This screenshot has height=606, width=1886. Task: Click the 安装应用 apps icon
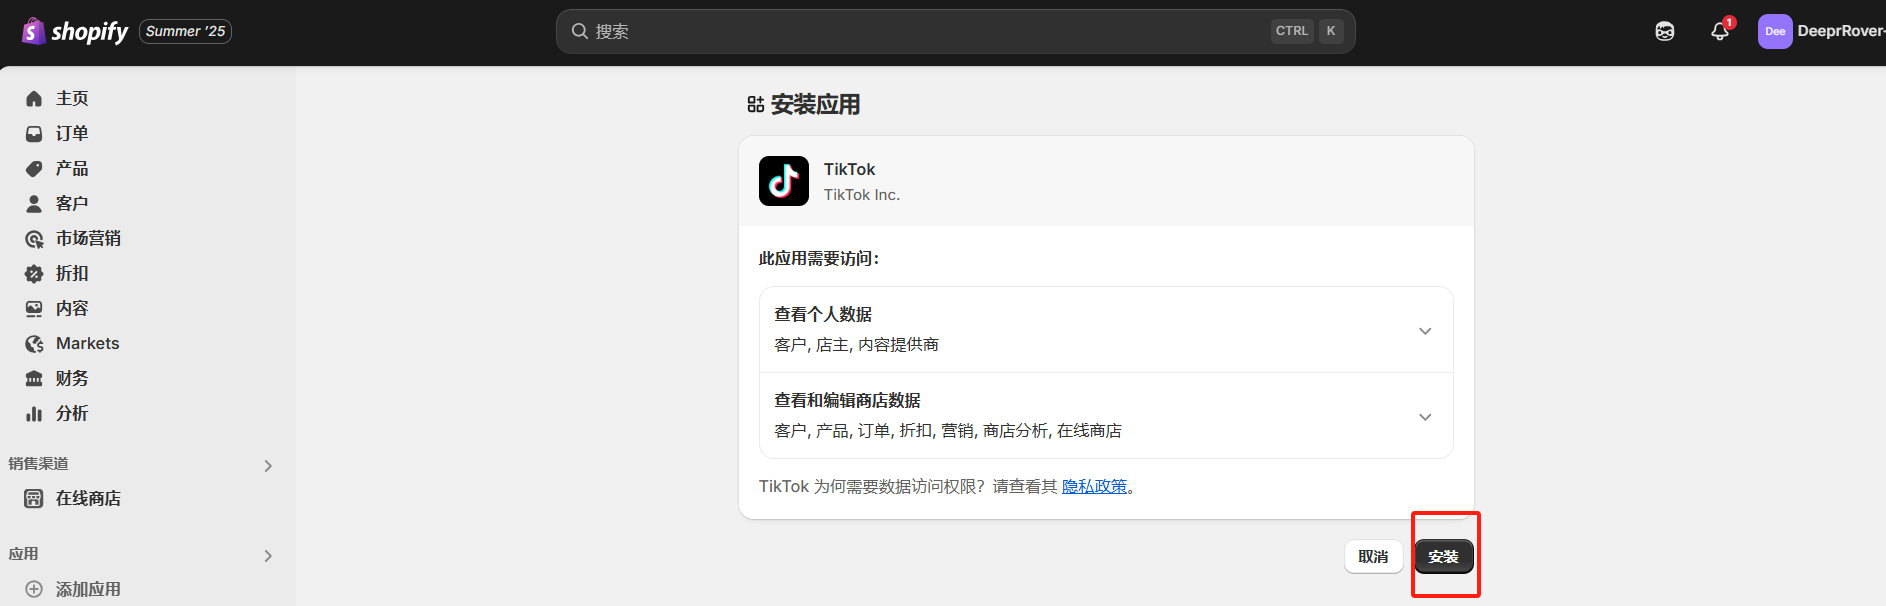tap(756, 104)
